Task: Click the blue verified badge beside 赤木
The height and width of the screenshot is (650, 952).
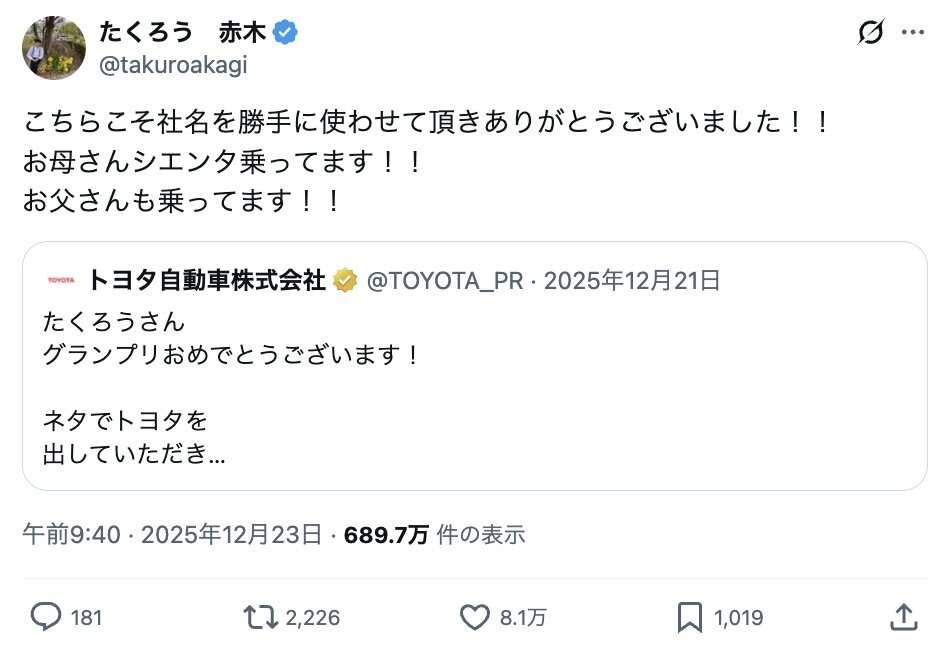Action: 286,33
